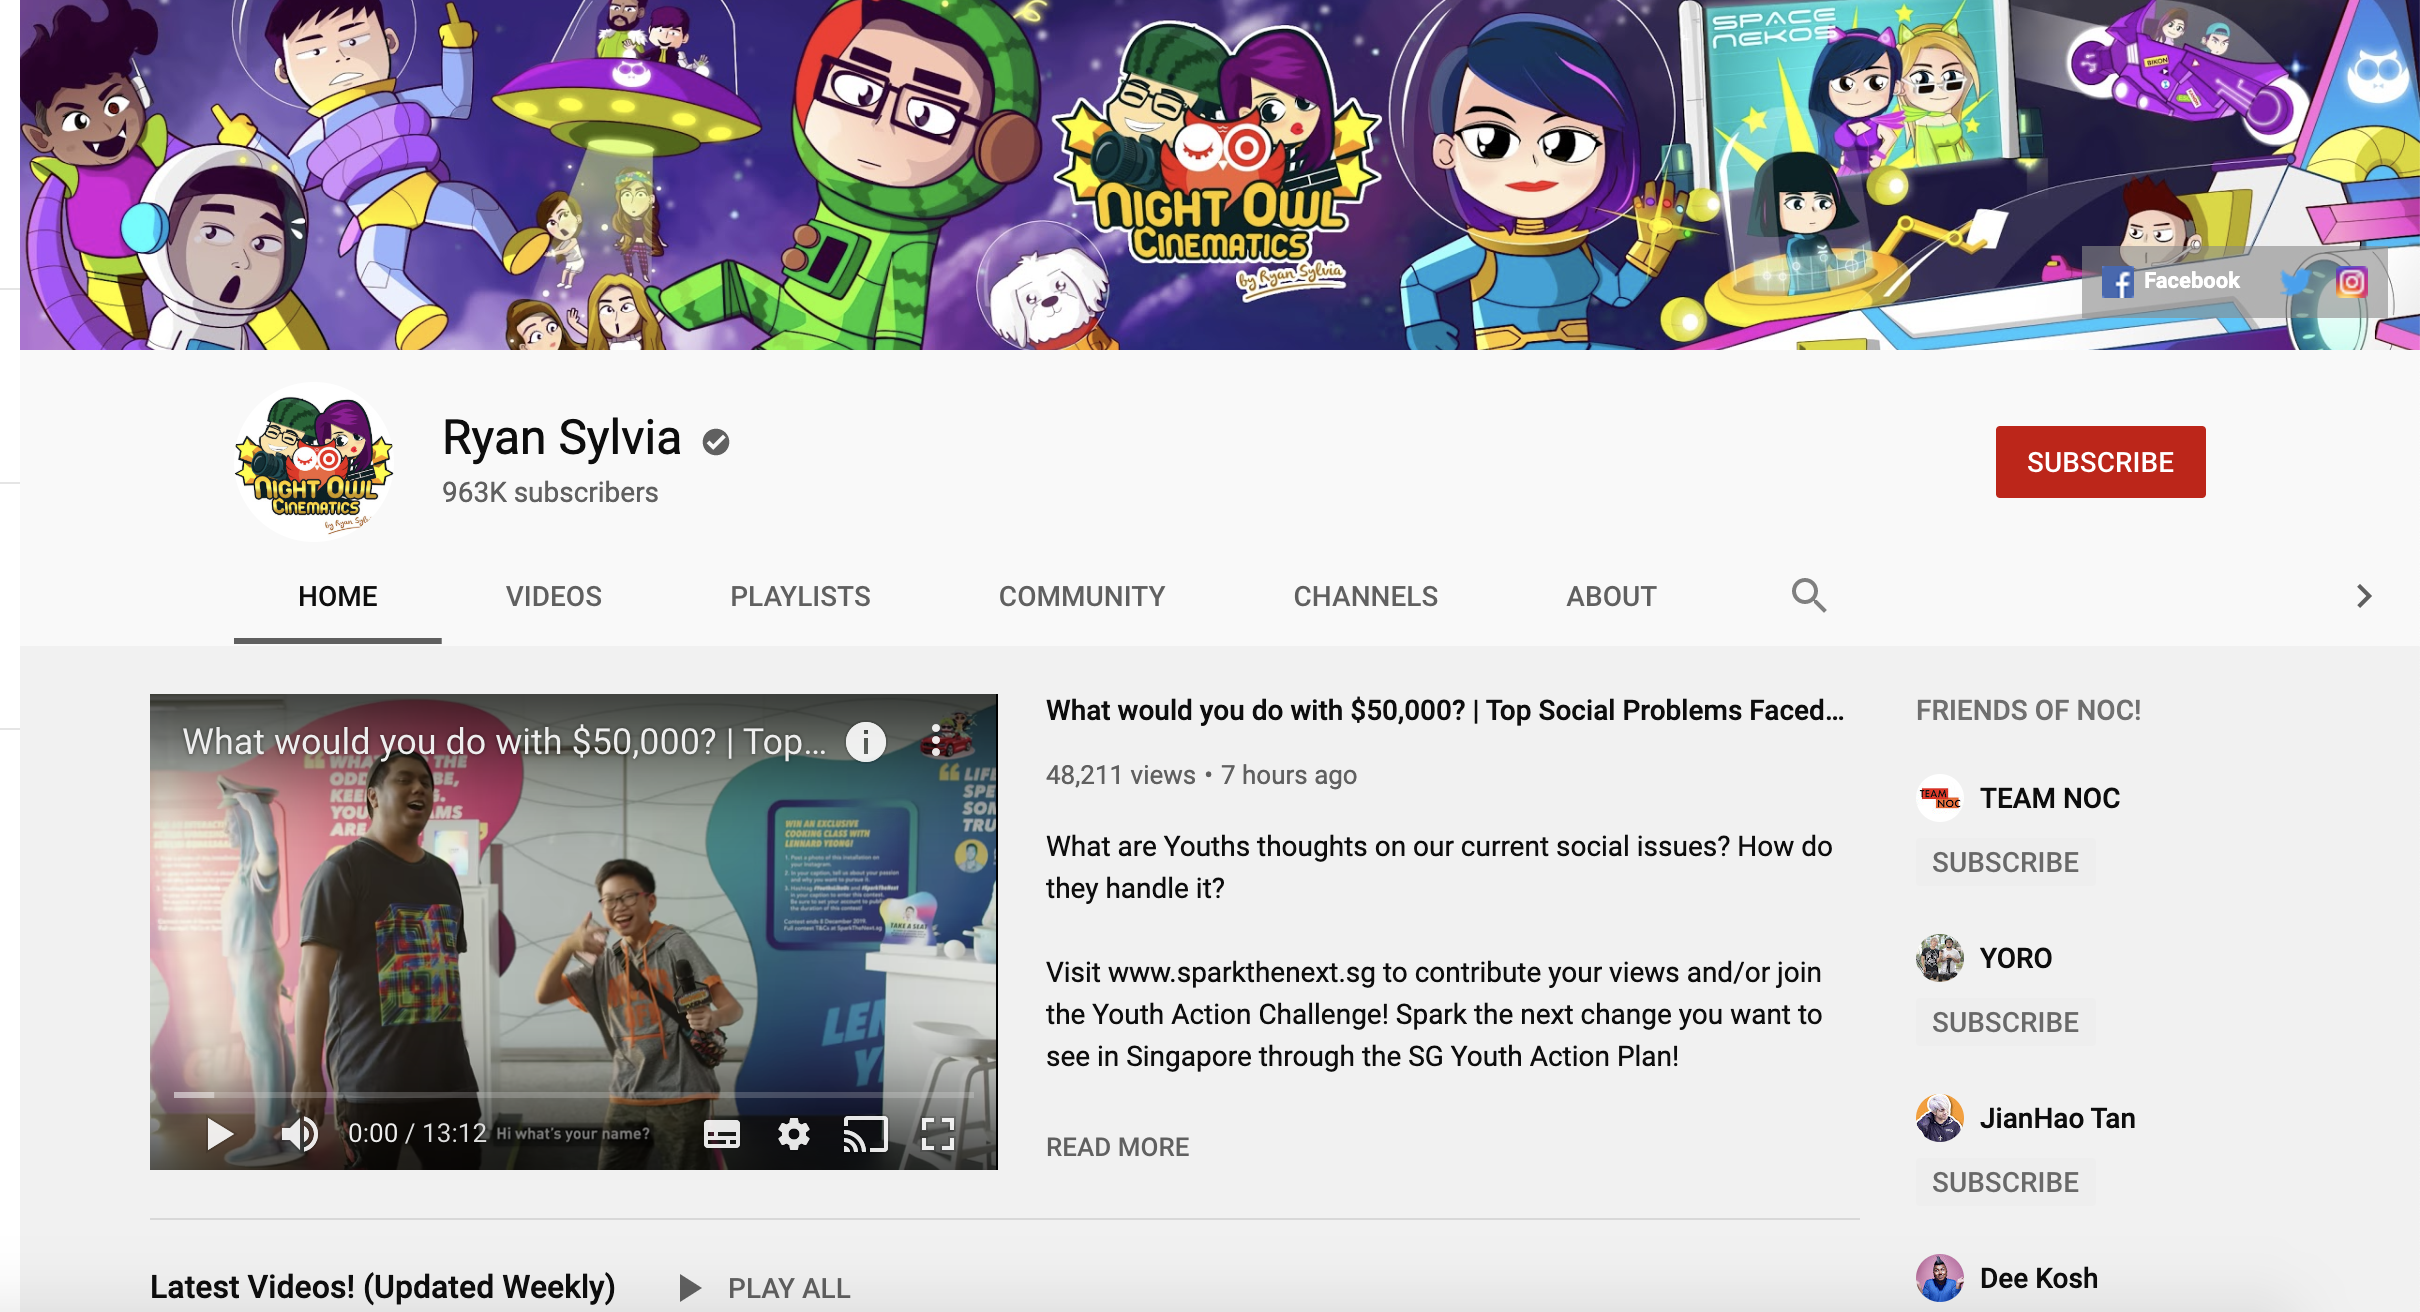Open video settings gear

click(x=794, y=1134)
